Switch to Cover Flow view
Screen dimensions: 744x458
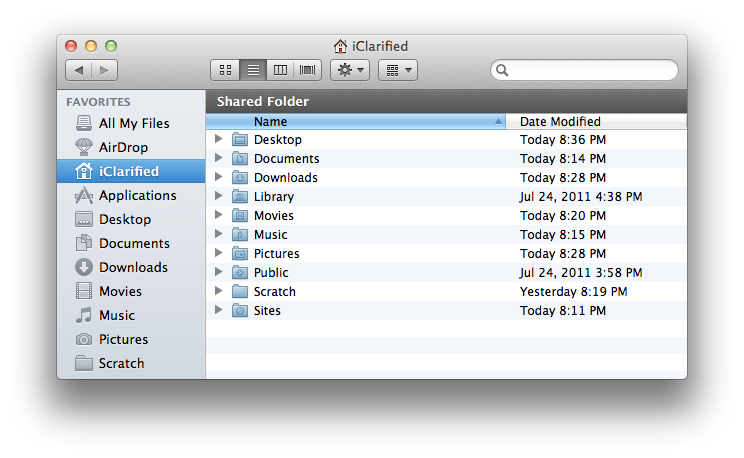[308, 70]
